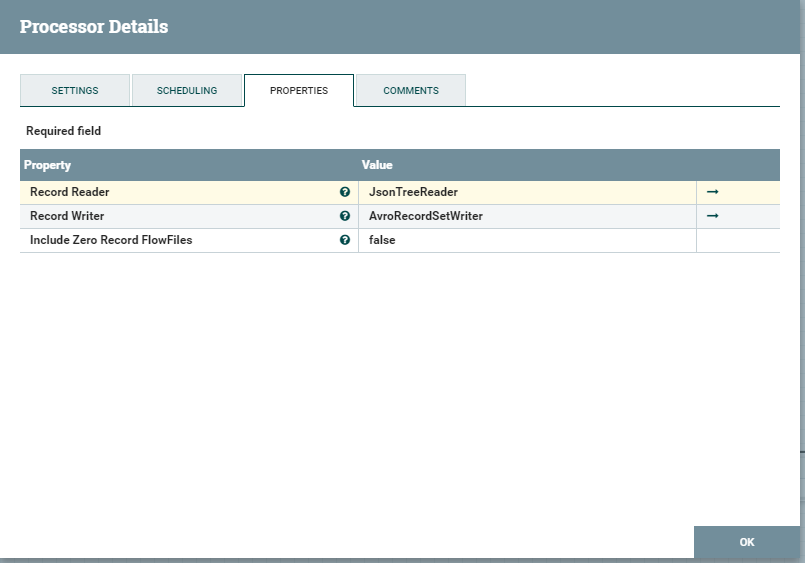The height and width of the screenshot is (563, 805).
Task: Click the Value column header
Action: (x=377, y=165)
